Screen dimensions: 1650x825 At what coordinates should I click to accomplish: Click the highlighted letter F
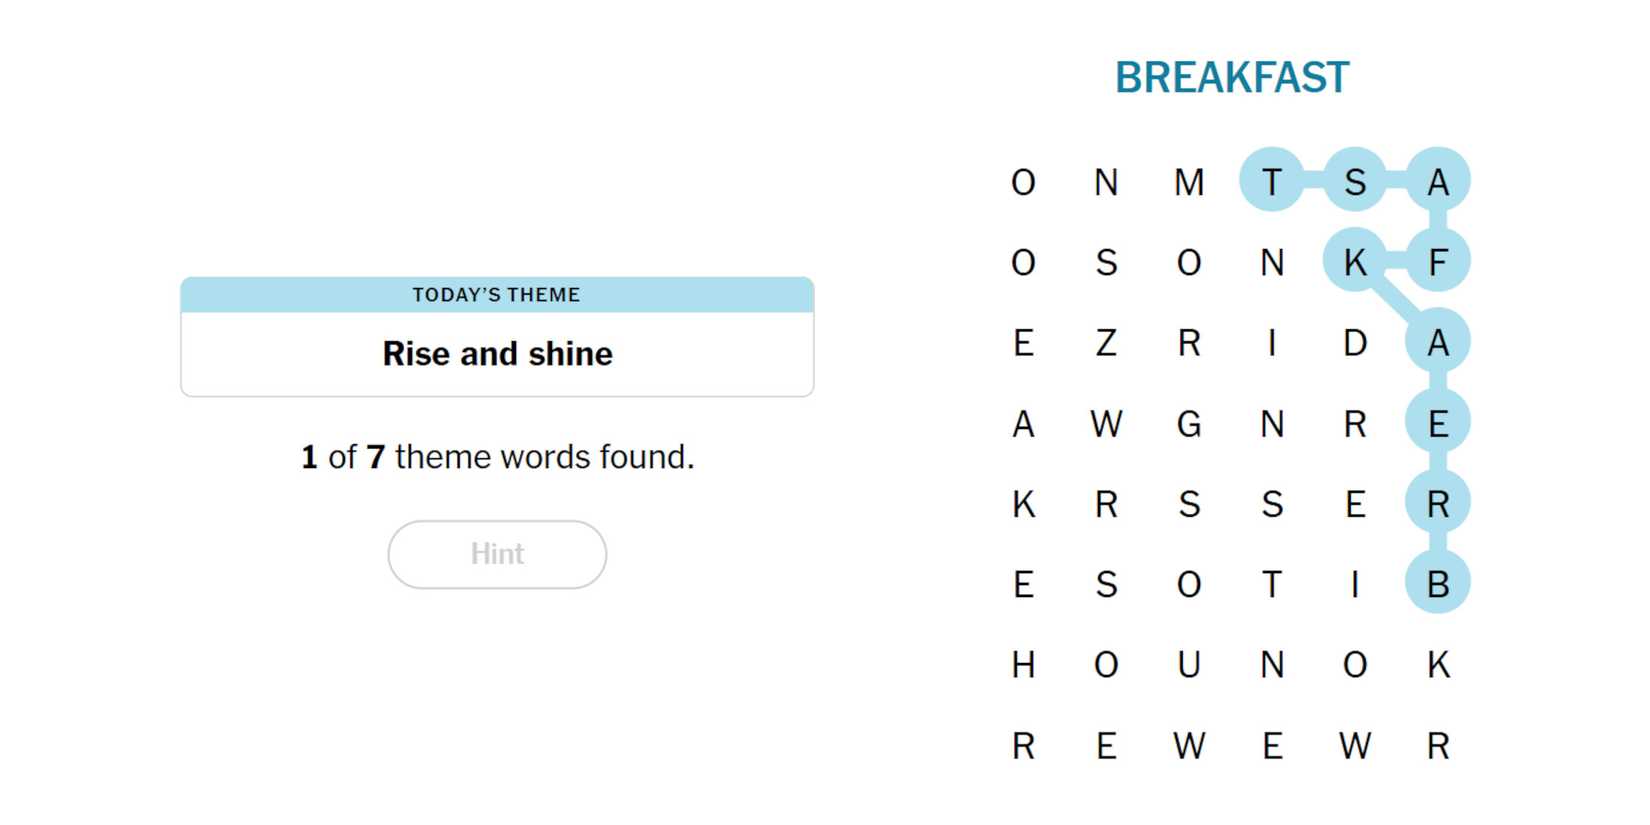(x=1437, y=262)
